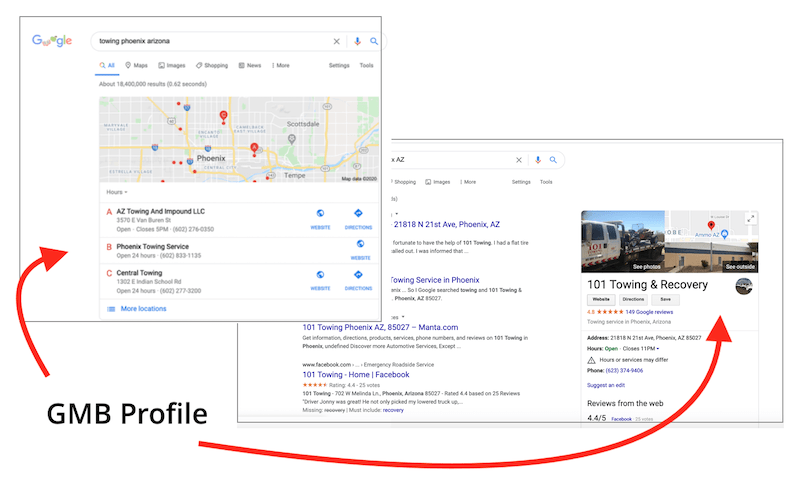Expand the Hours filter dropdown
The height and width of the screenshot is (478, 800).
click(x=117, y=192)
